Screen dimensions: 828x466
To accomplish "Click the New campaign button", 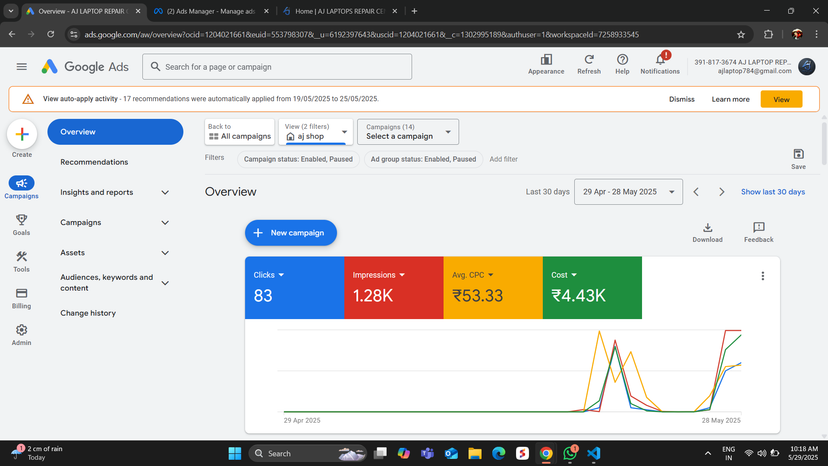I will click(x=290, y=233).
